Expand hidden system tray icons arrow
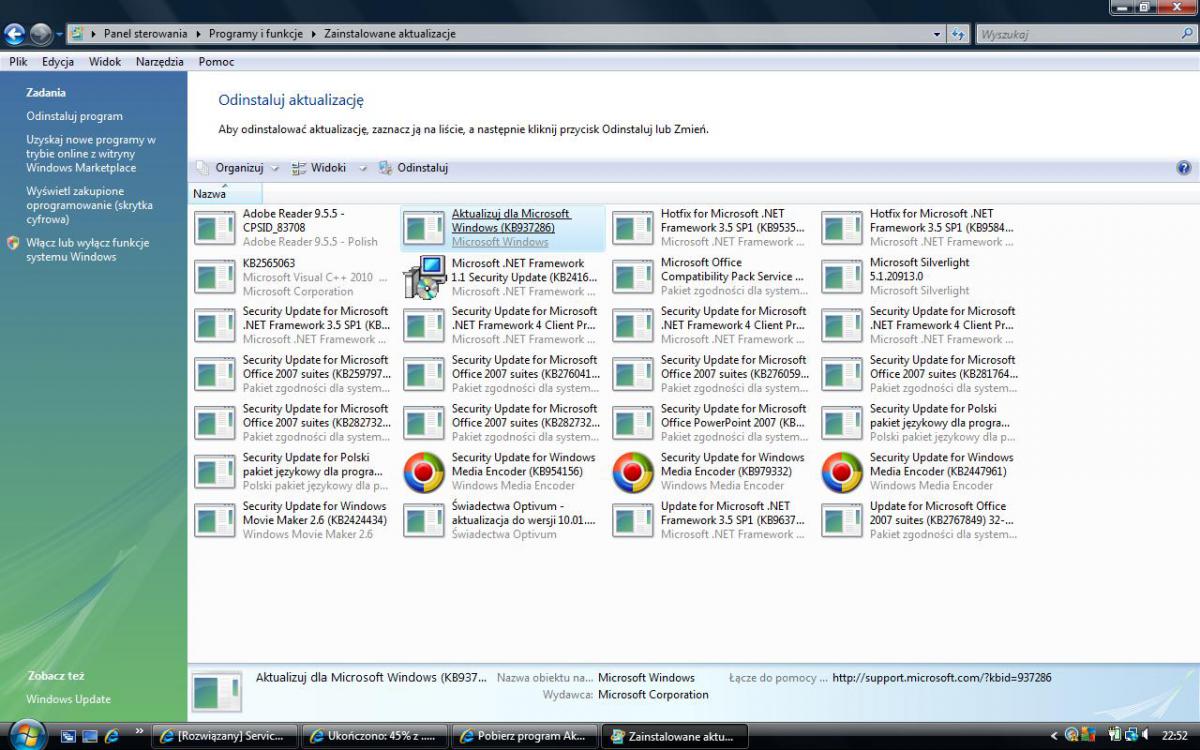Viewport: 1200px width, 750px height. (1056, 736)
